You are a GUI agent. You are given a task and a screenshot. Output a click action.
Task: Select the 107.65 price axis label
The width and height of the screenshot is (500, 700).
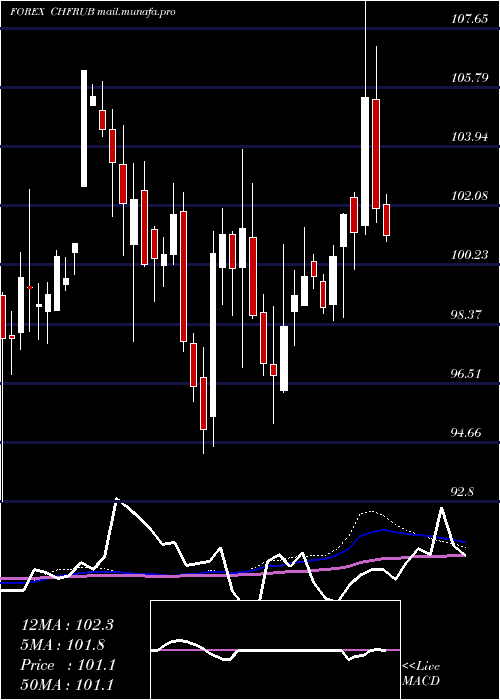pos(470,20)
